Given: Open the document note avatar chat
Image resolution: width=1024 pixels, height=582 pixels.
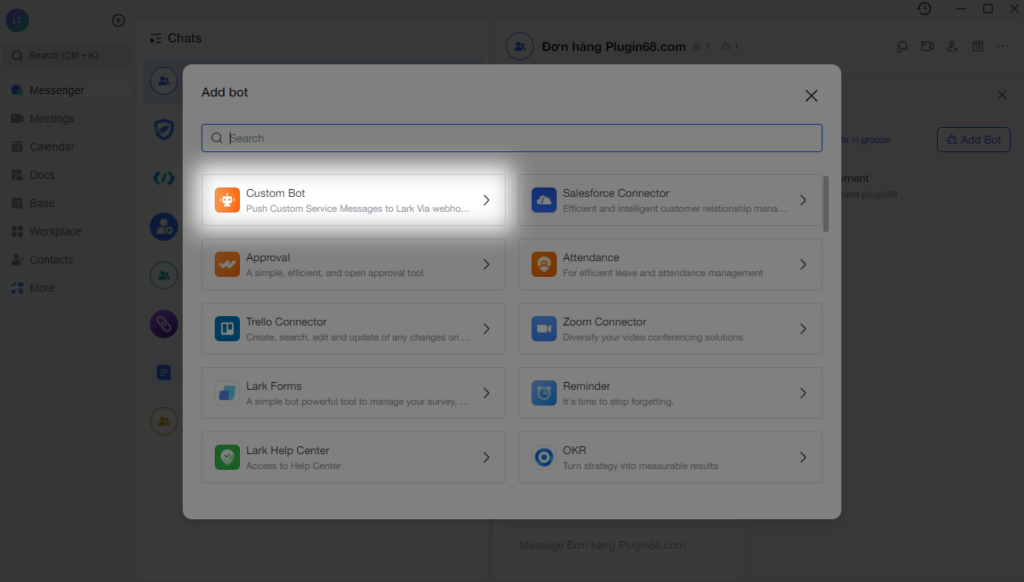Looking at the screenshot, I should [x=164, y=373].
